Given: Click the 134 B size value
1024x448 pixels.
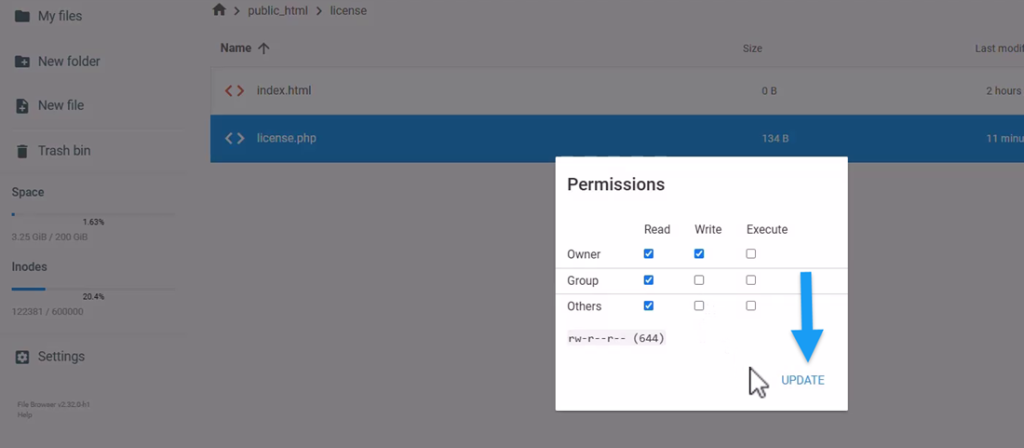Looking at the screenshot, I should [775, 139].
